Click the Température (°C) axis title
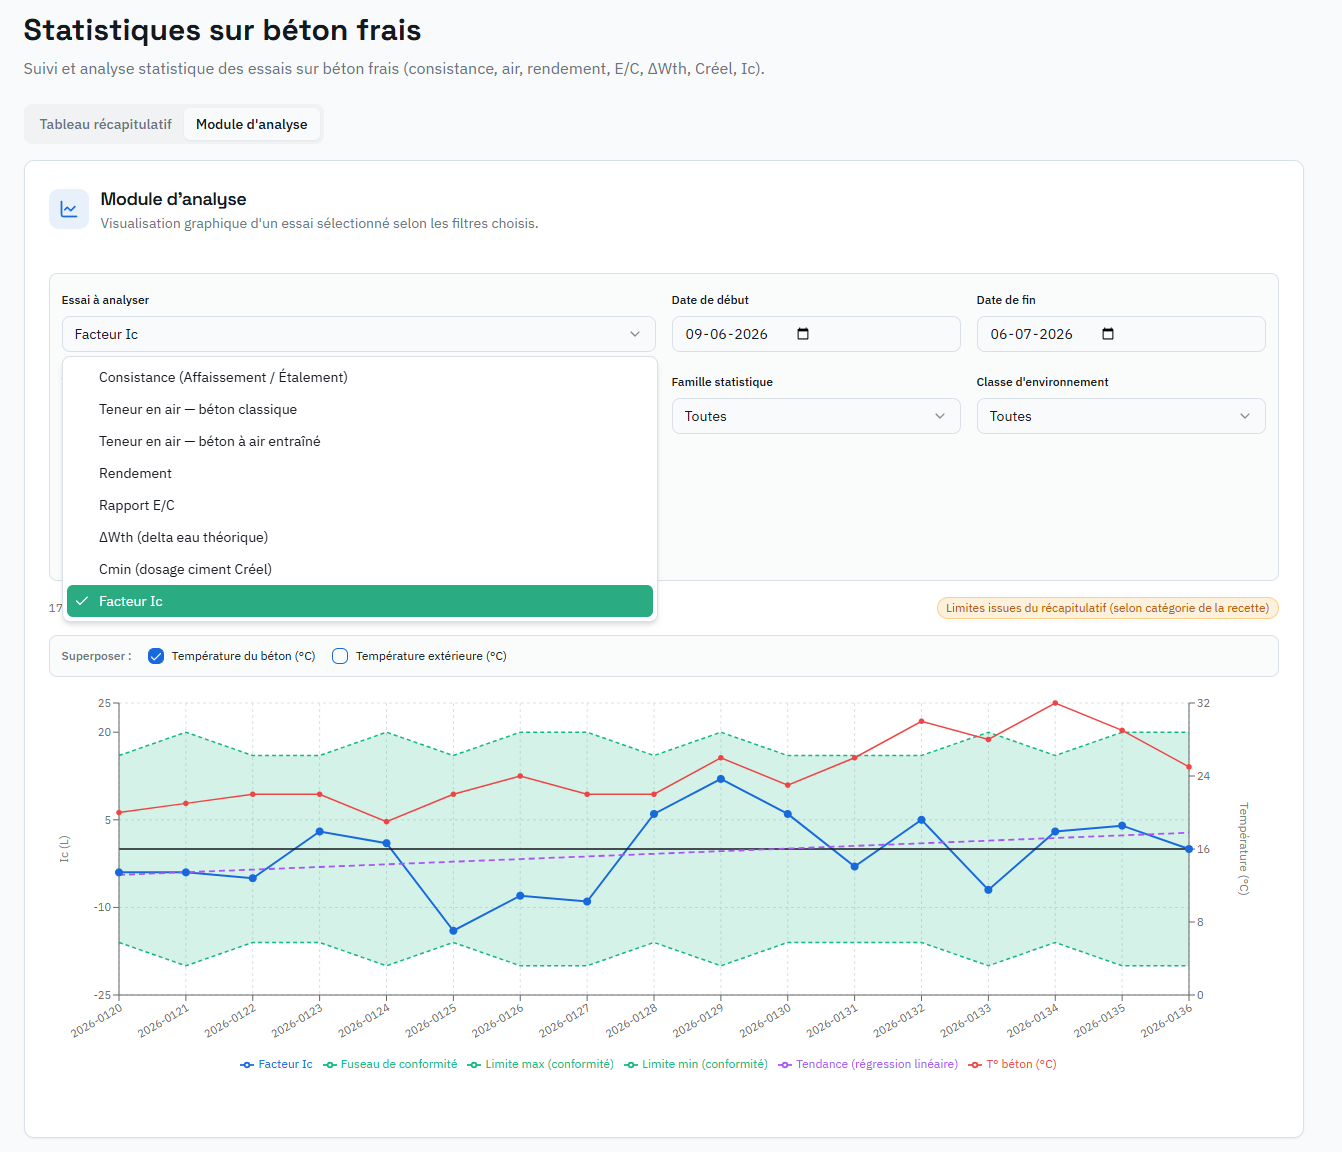The width and height of the screenshot is (1342, 1152). 1244,849
